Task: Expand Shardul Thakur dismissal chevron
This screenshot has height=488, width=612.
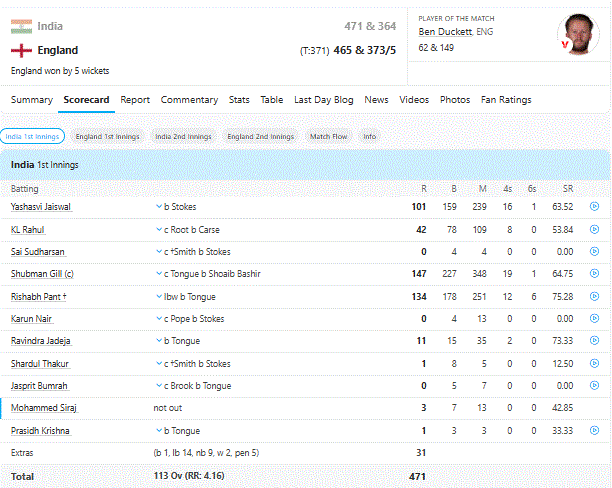Action: point(159,363)
